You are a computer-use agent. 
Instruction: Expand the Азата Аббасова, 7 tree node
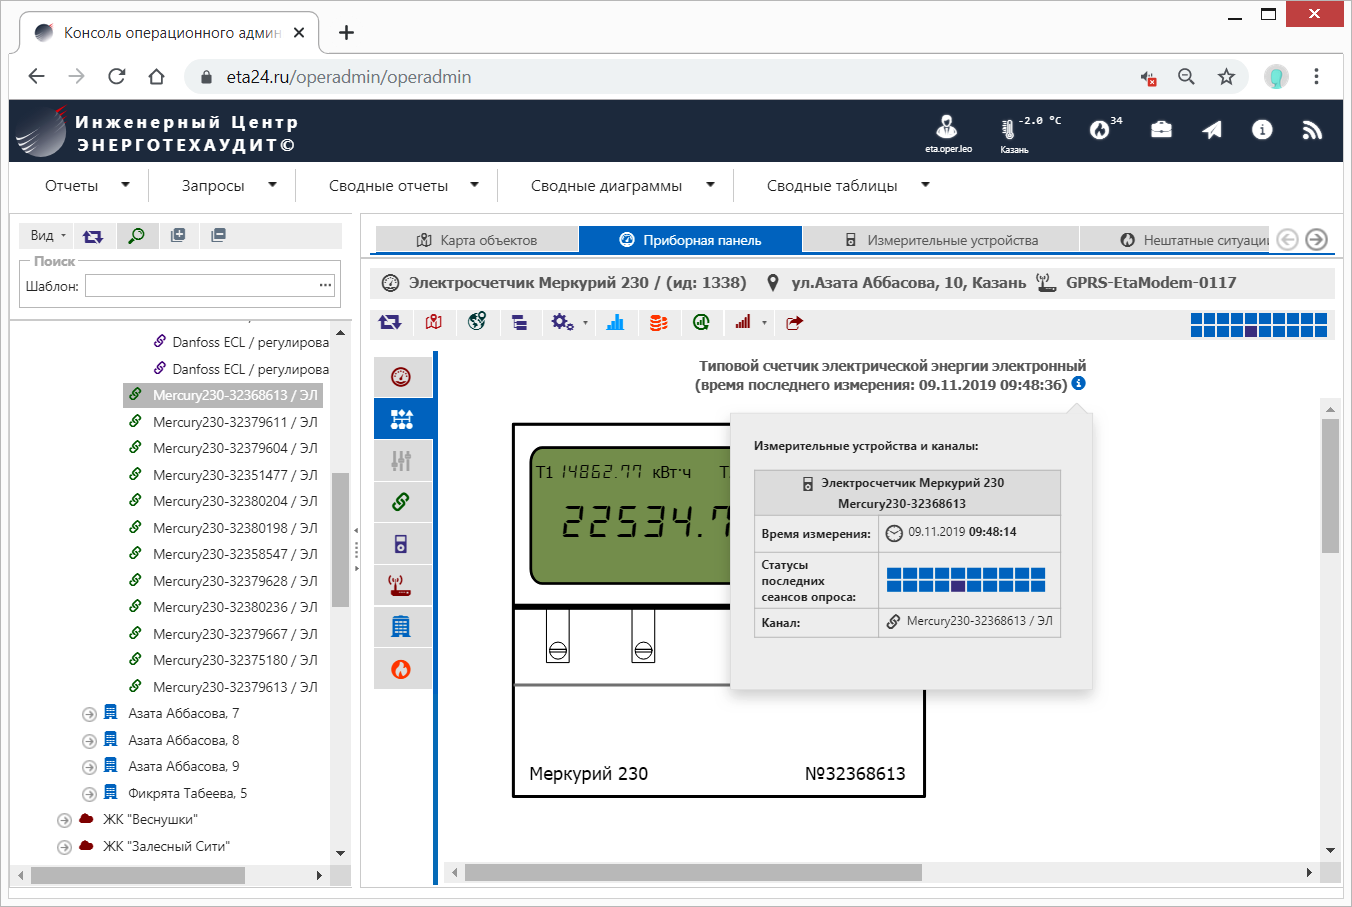coord(89,714)
